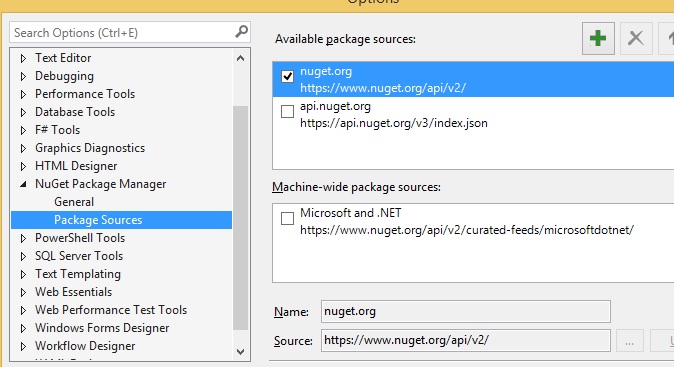
Task: Select Database Tools category label
Action: point(75,112)
